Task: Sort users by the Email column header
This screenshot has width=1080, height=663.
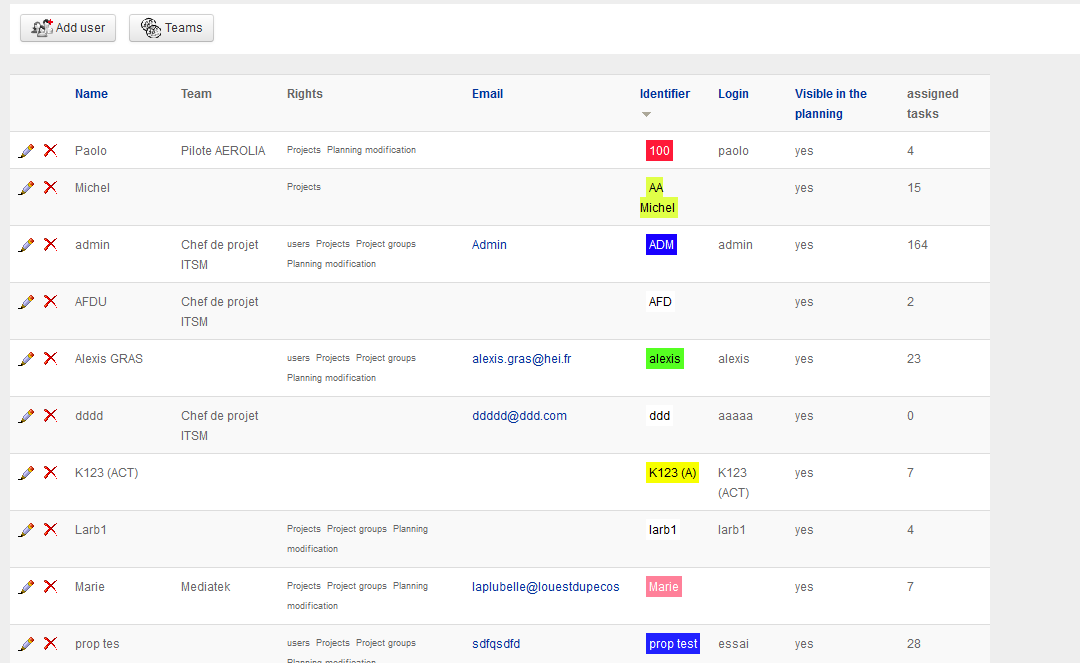Action: coord(487,94)
